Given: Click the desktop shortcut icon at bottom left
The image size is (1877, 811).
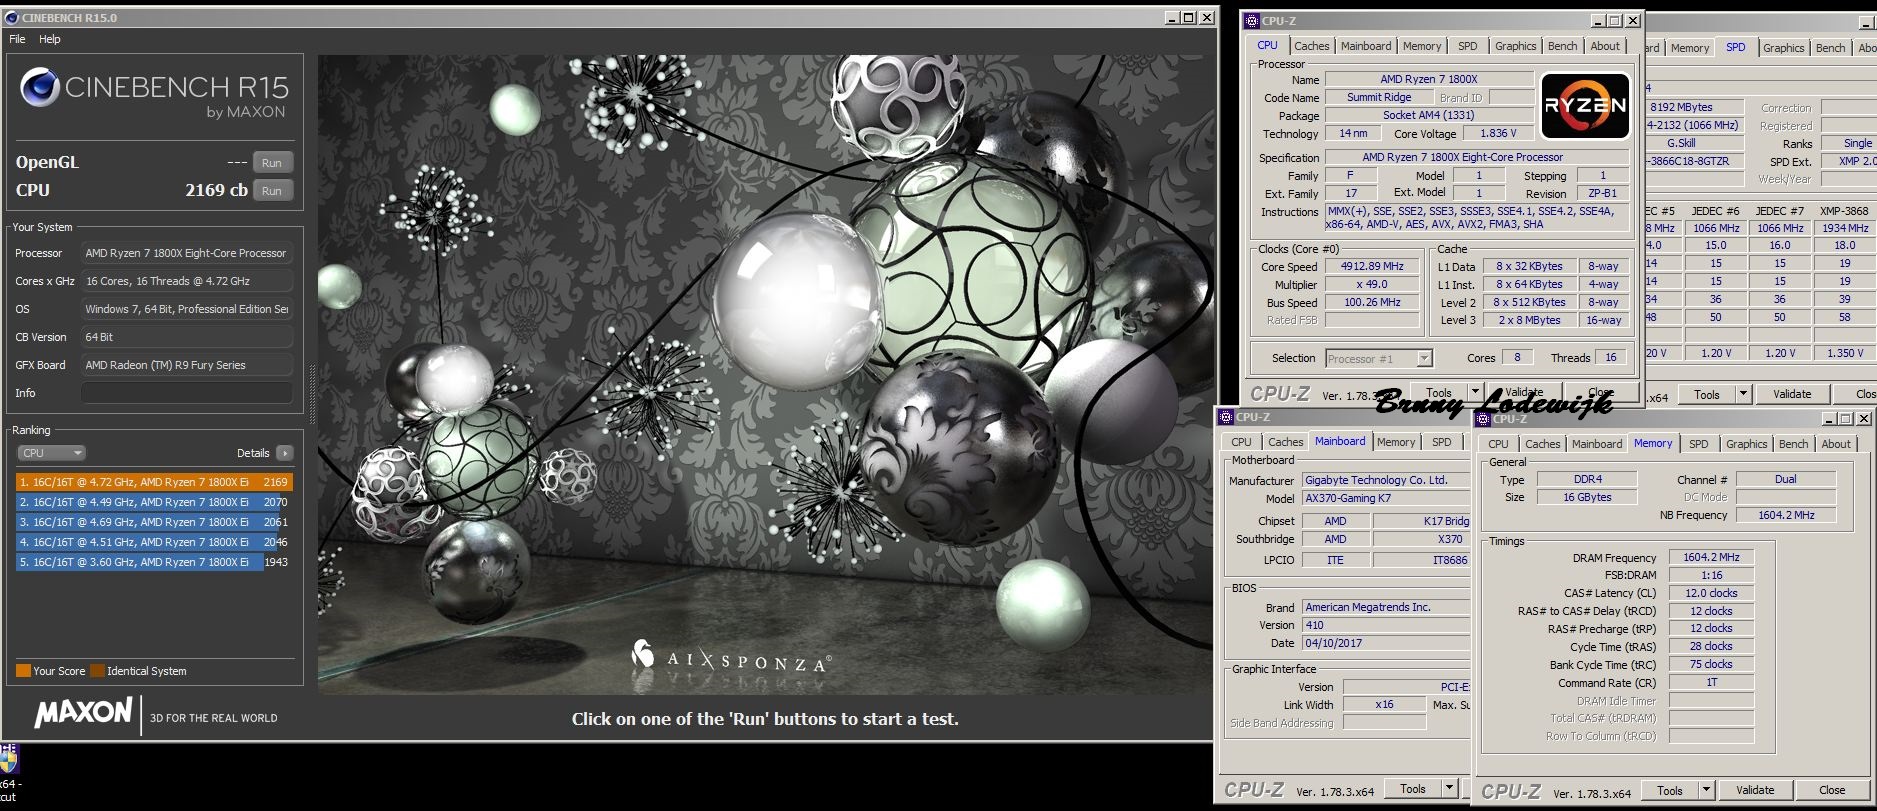Looking at the screenshot, I should pyautogui.click(x=8, y=760).
